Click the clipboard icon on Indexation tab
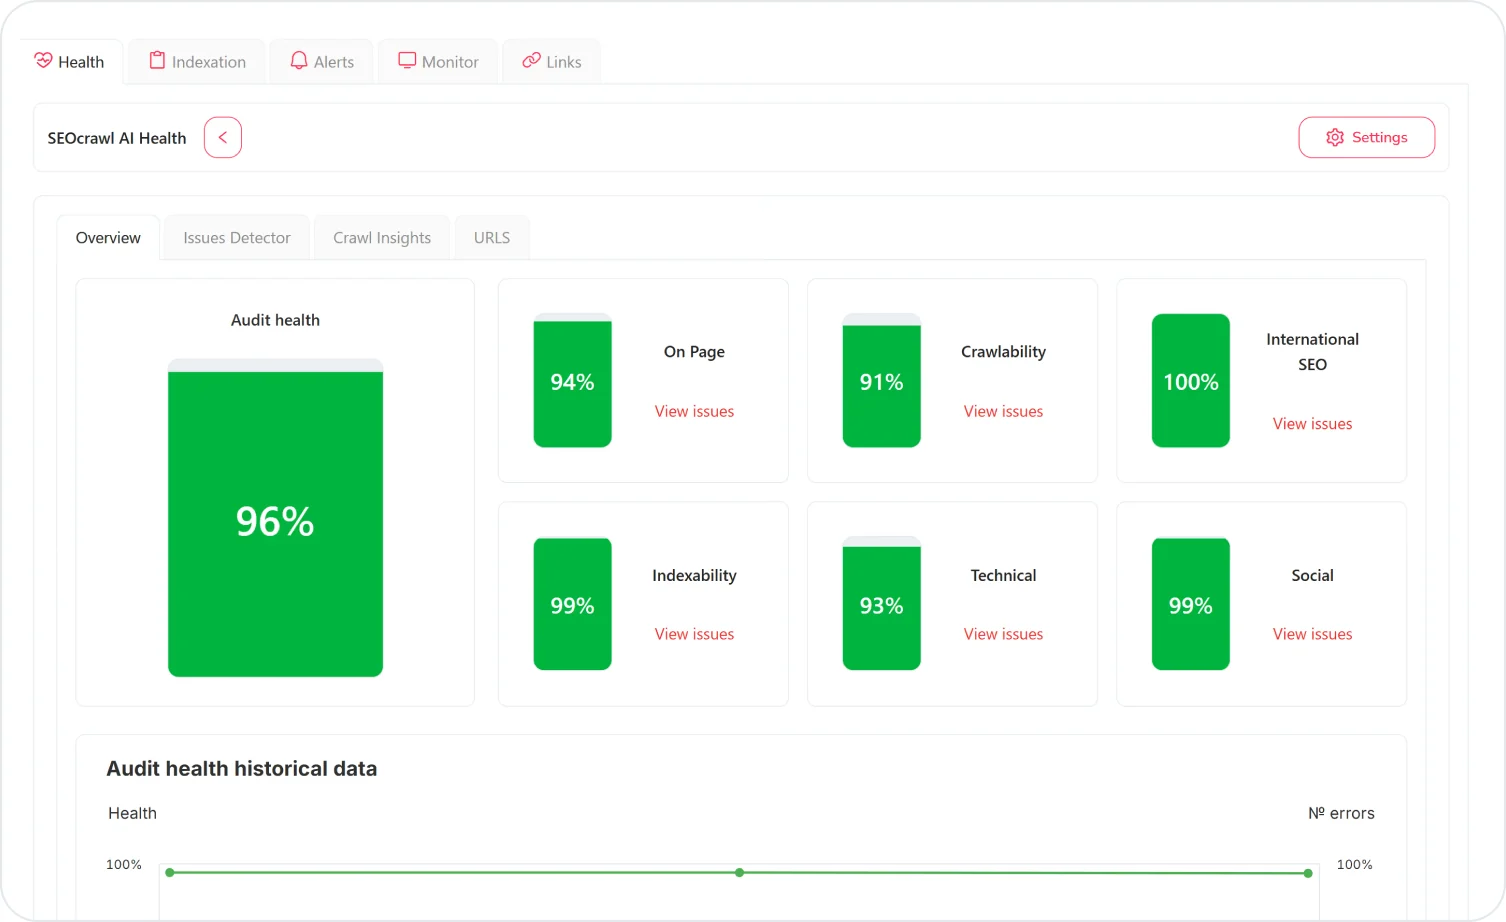The height and width of the screenshot is (922, 1506). coord(157,61)
